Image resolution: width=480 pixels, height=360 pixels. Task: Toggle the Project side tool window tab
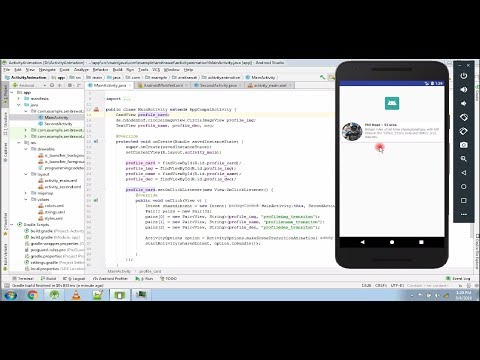click(5, 95)
